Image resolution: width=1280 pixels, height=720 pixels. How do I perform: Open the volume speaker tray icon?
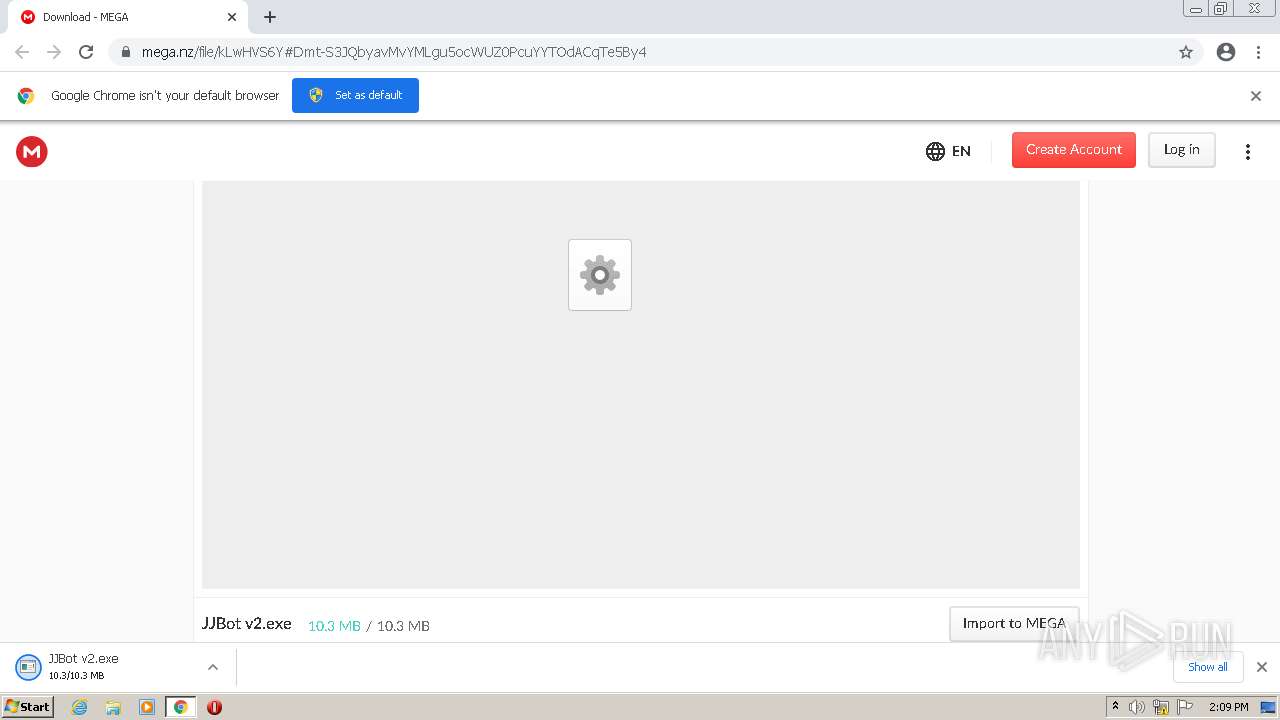click(x=1136, y=707)
